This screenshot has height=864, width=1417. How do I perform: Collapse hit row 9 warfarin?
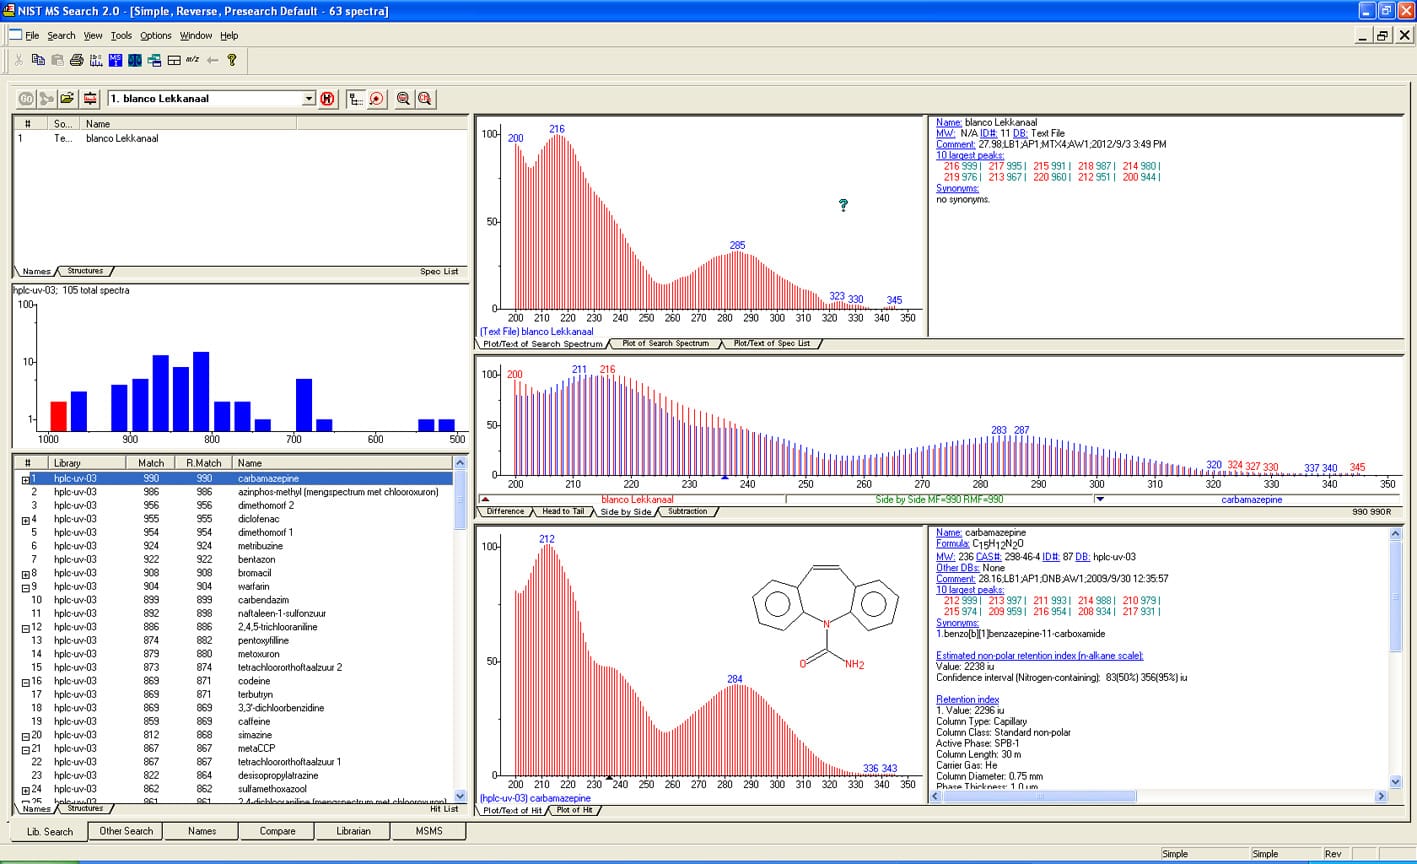point(25,587)
